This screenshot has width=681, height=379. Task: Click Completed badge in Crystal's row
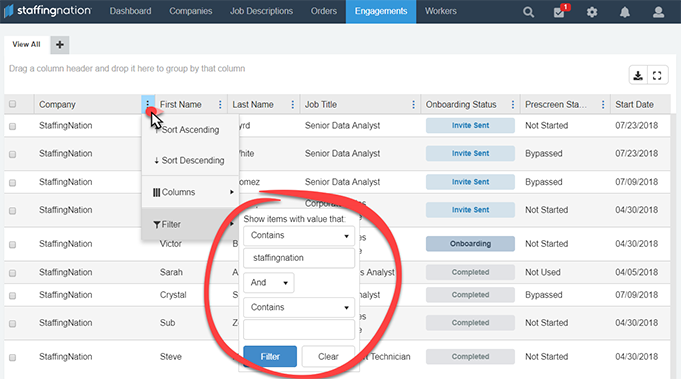[x=470, y=295]
